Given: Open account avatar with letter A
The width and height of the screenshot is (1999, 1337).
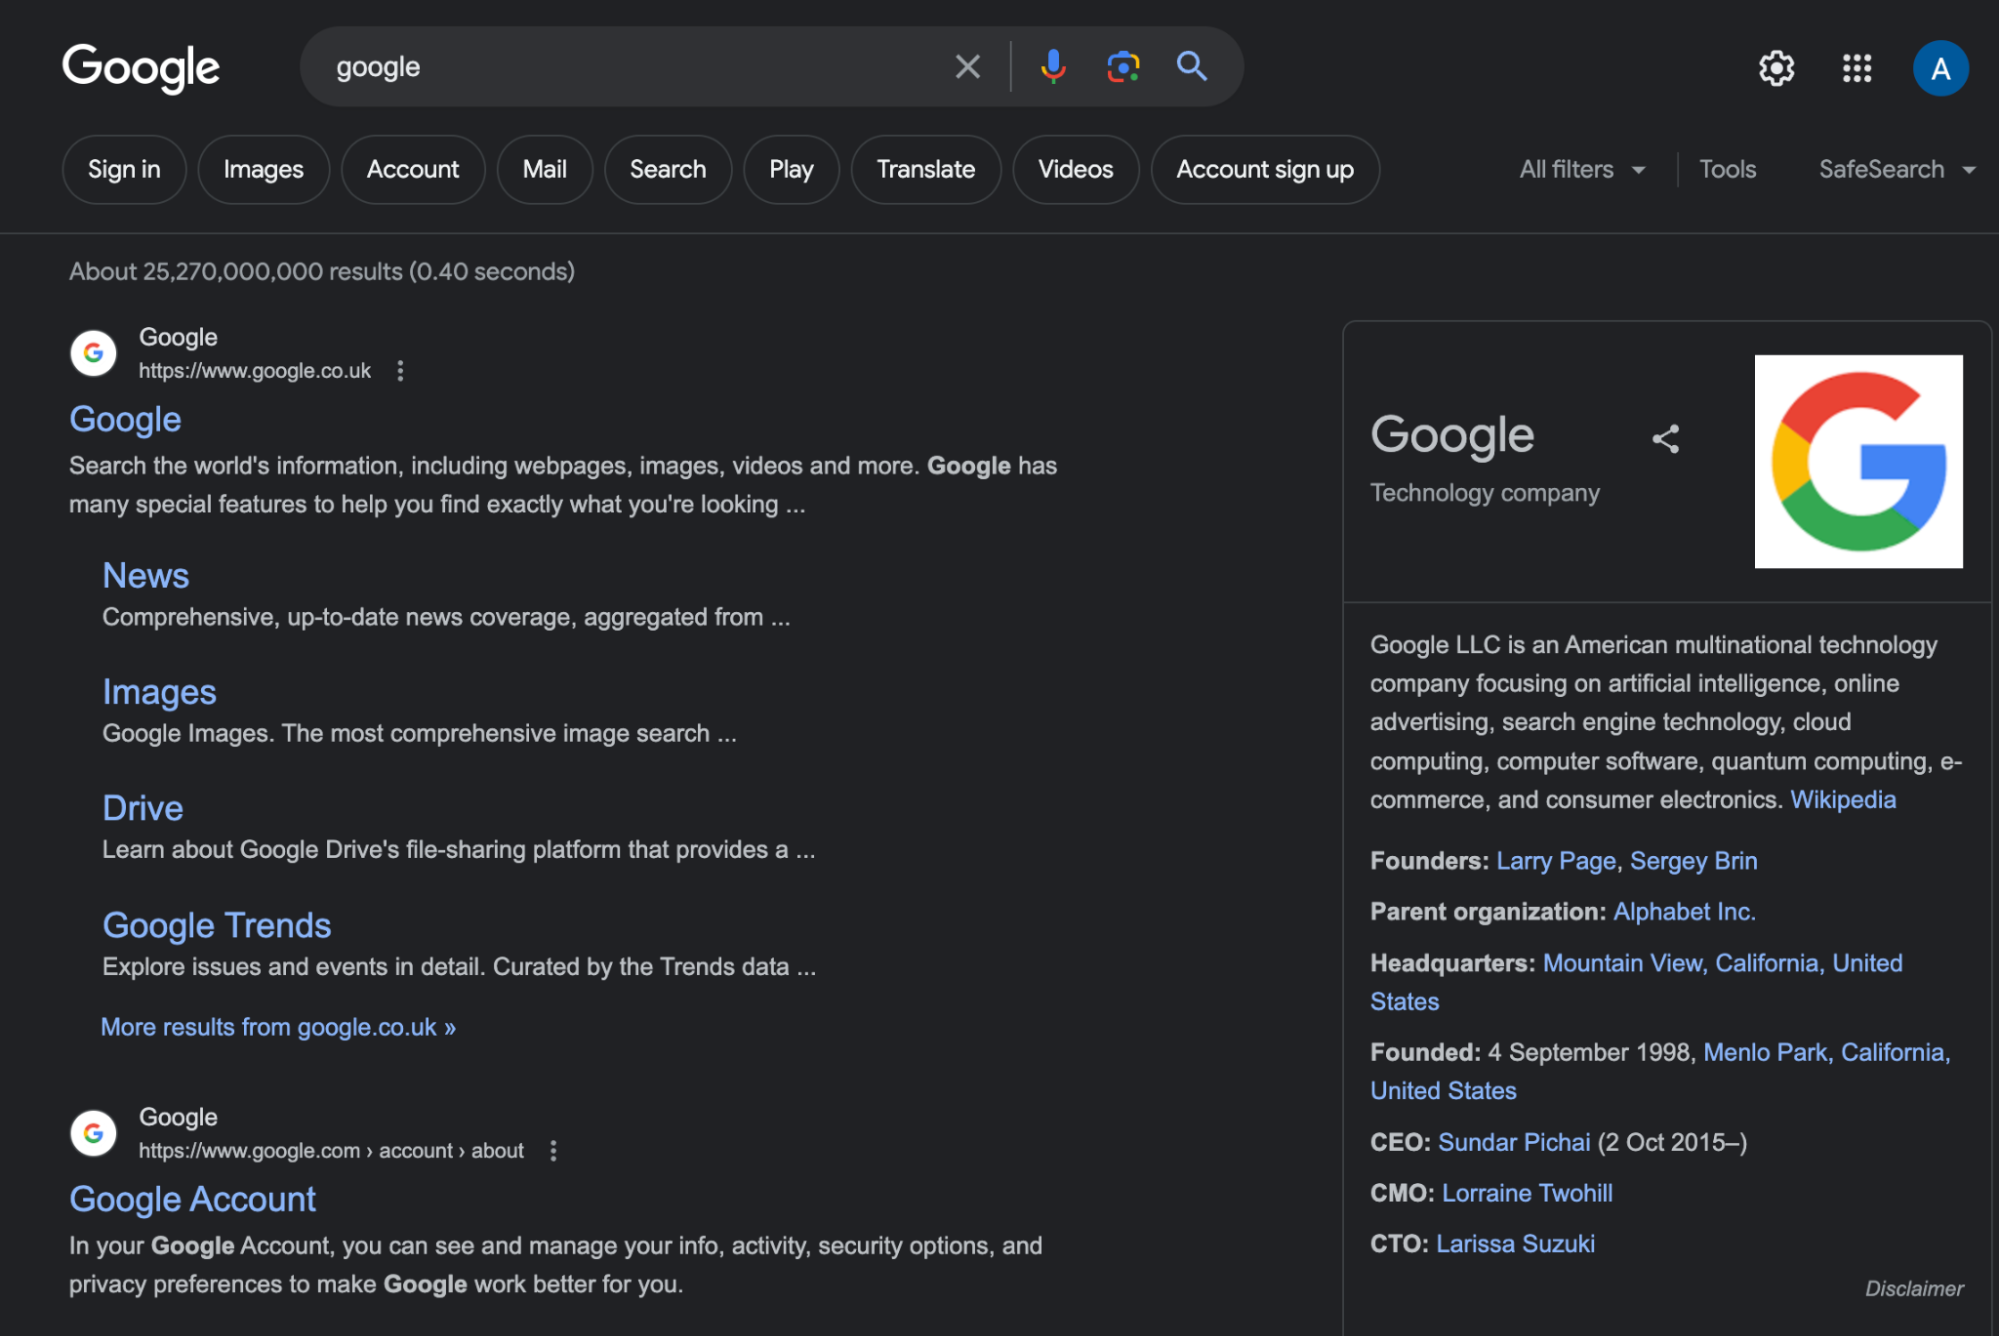Looking at the screenshot, I should (1940, 68).
